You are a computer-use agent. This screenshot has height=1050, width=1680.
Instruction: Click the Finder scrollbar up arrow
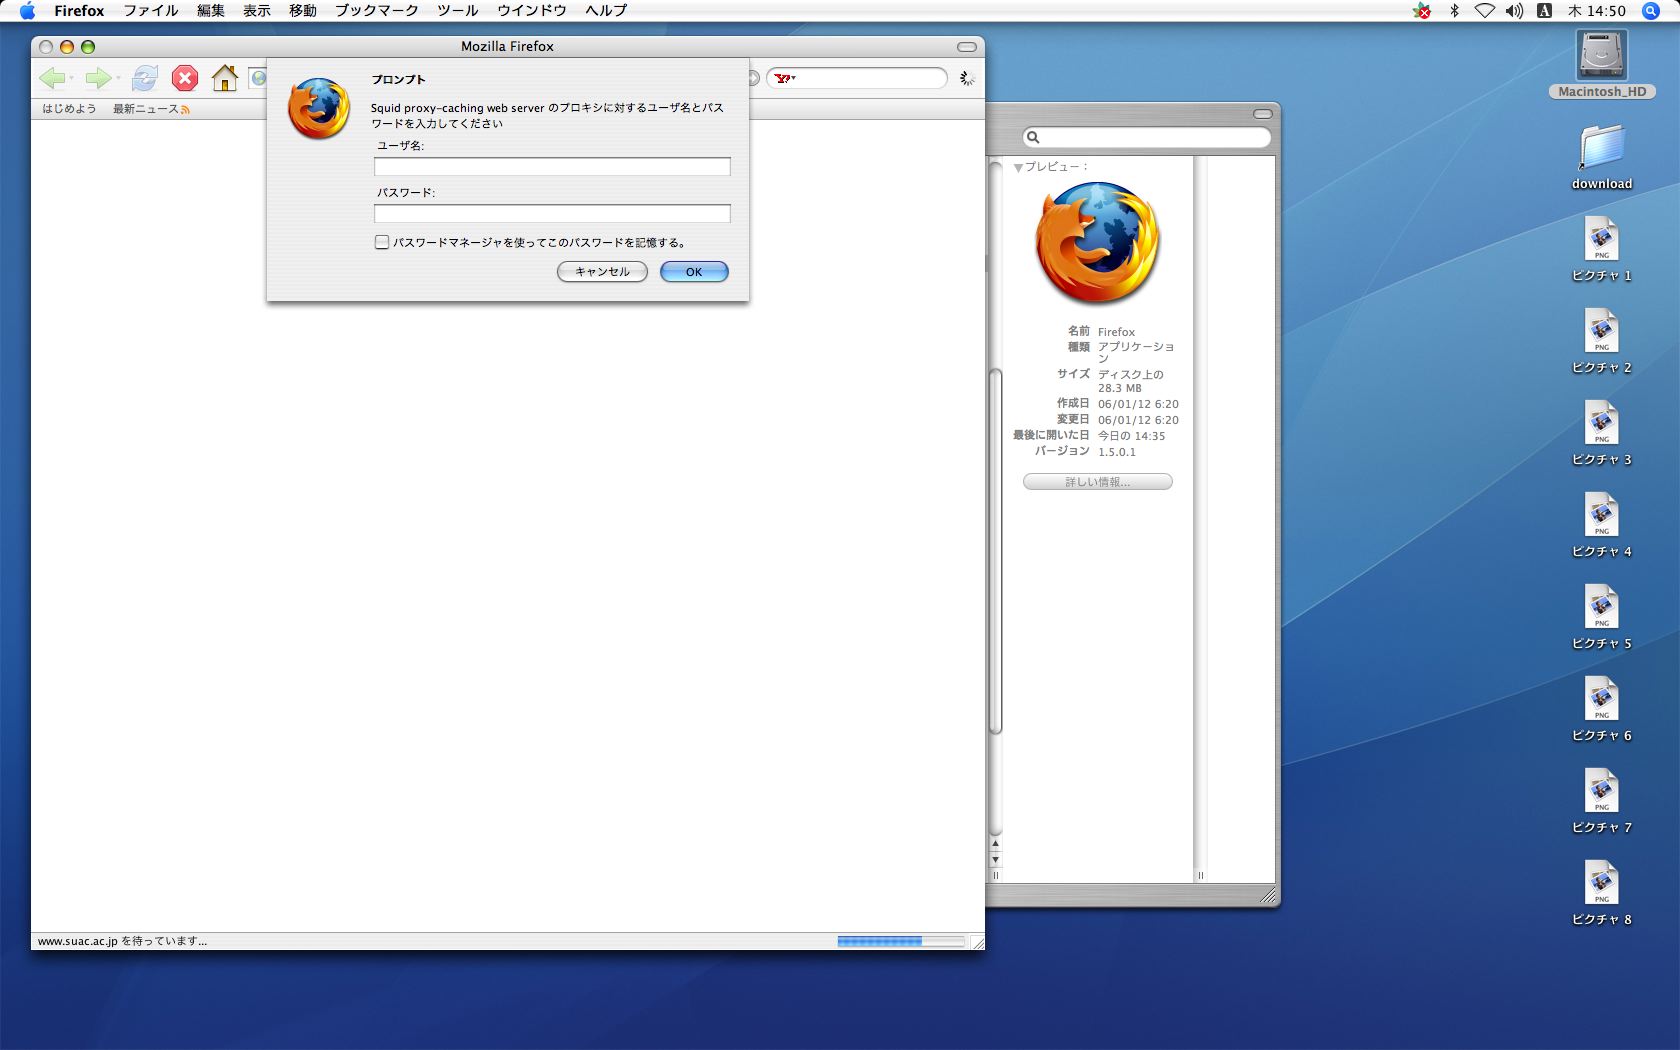995,845
